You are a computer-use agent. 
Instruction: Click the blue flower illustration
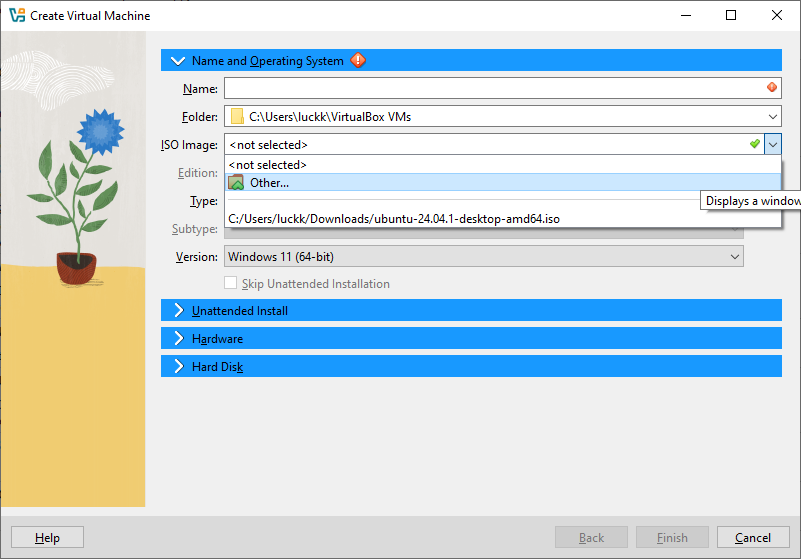pyautogui.click(x=100, y=130)
